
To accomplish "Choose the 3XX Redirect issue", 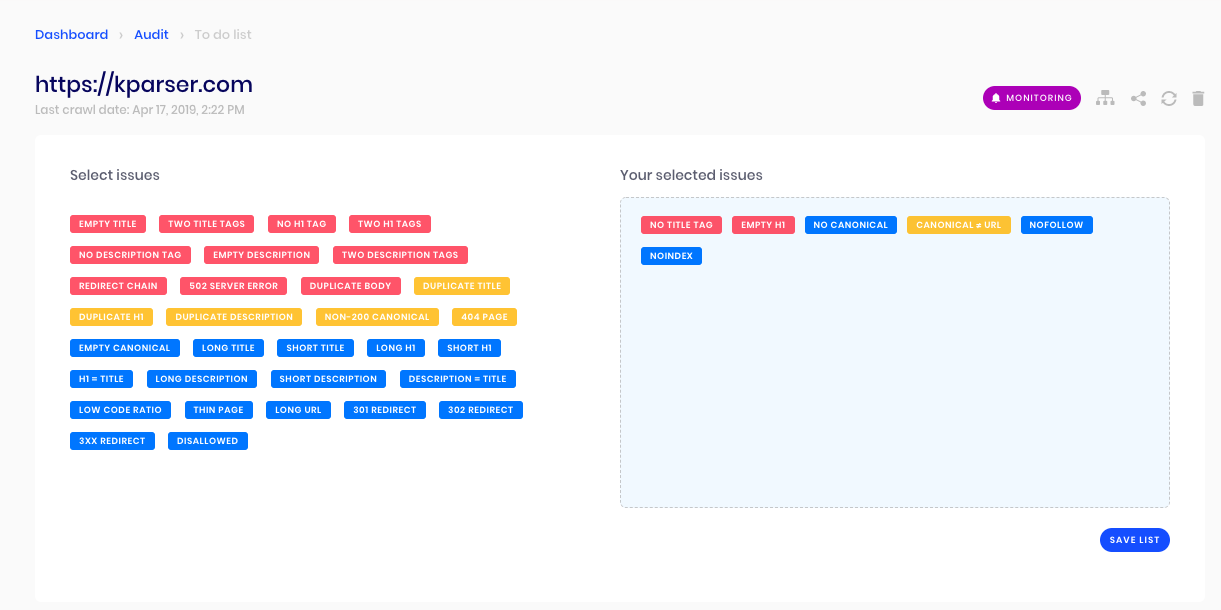I will click(112, 441).
